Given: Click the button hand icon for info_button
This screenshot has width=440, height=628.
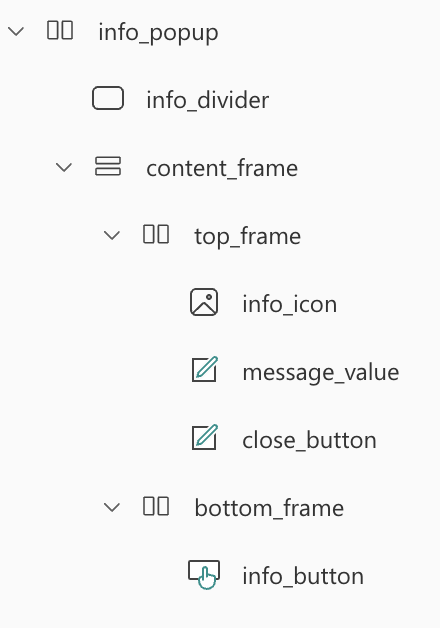Looking at the screenshot, I should 204,575.
